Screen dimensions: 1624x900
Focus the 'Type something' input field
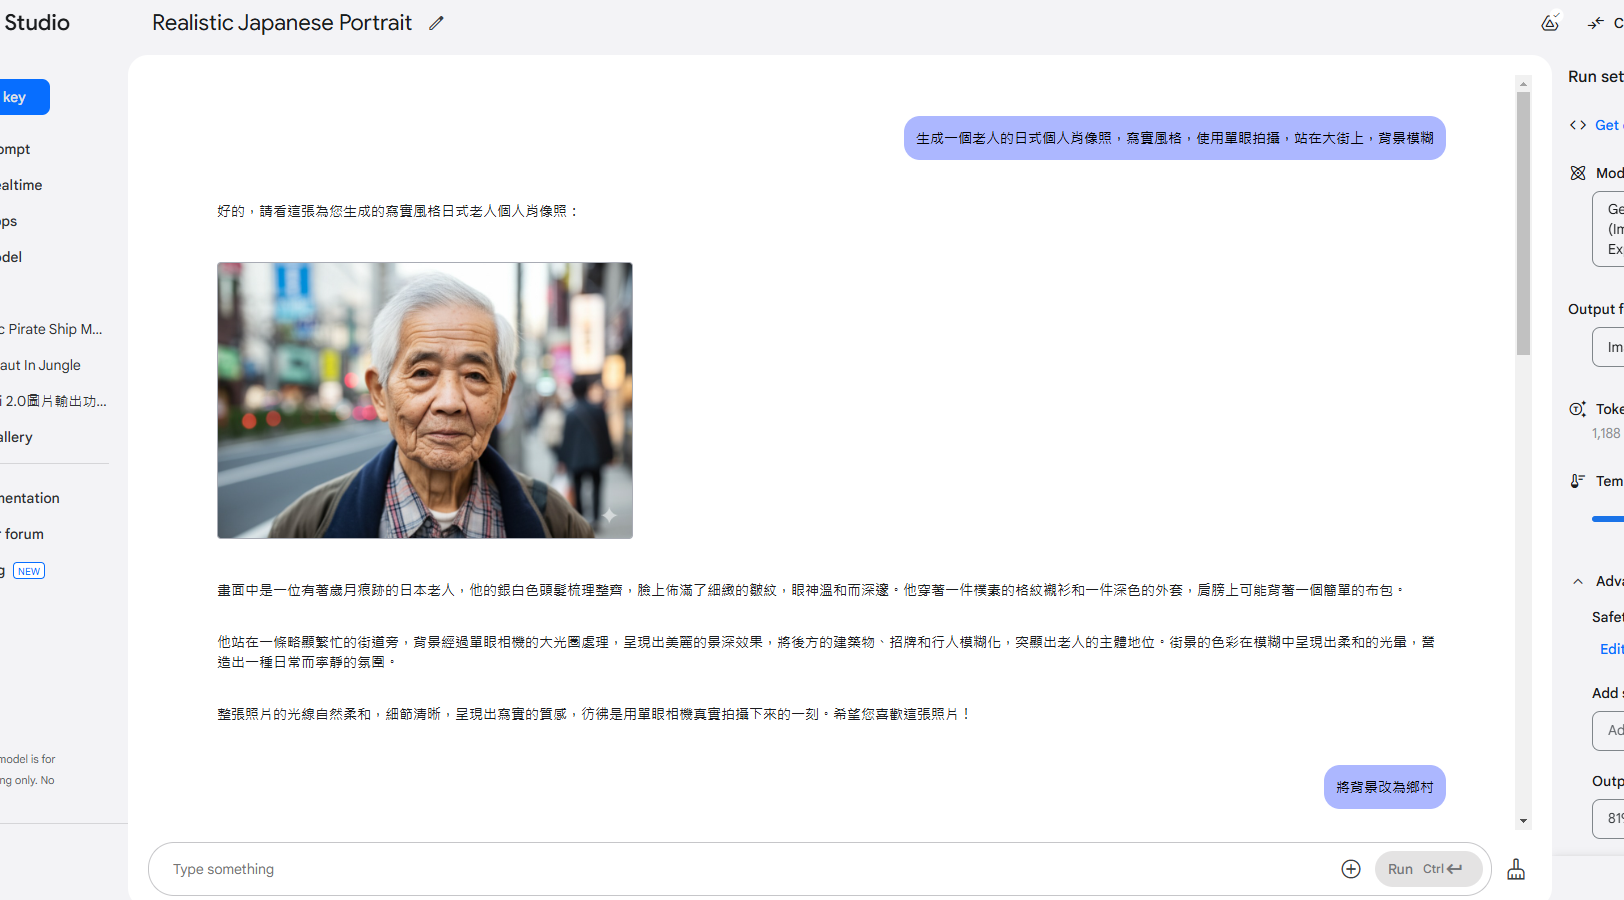750,869
